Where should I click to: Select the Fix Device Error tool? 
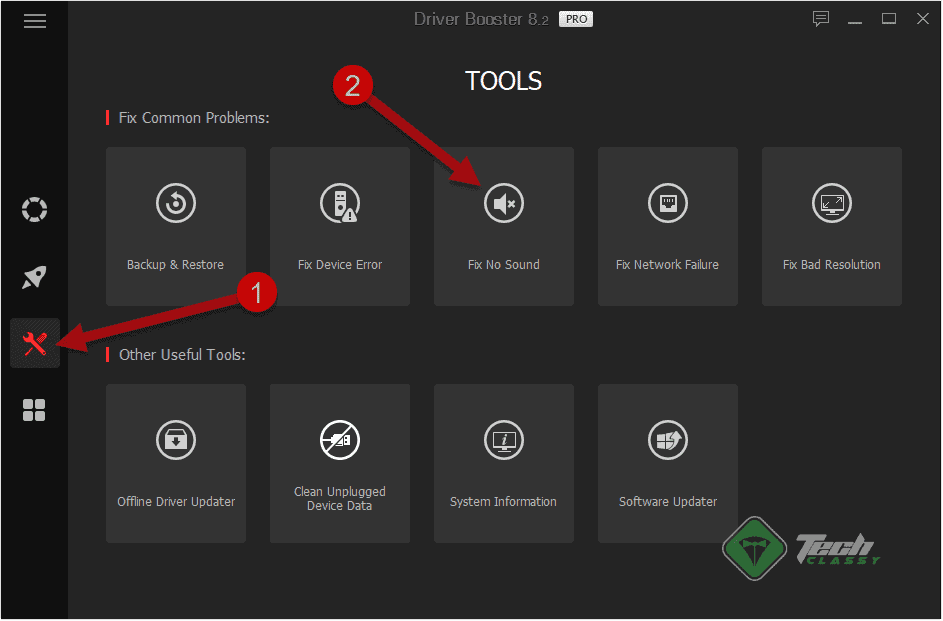tap(339, 225)
